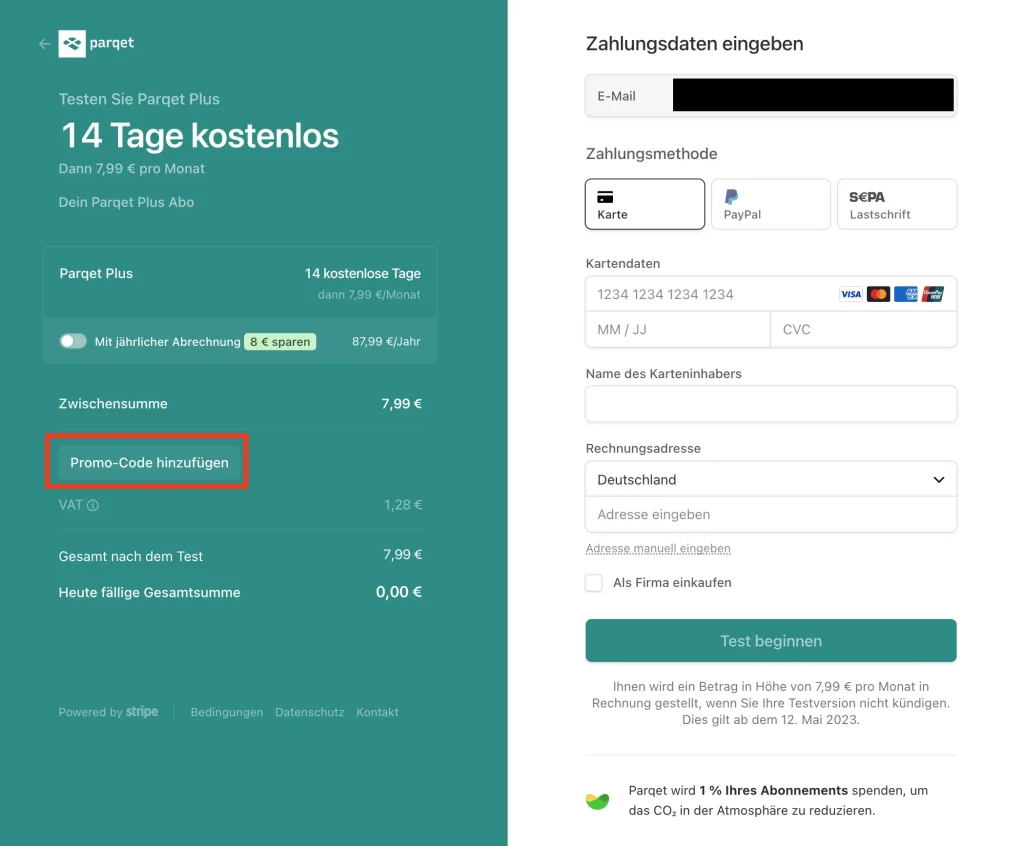The height and width of the screenshot is (846, 1024).
Task: Click the 'Name des Karteninhabers' field
Action: coord(770,404)
